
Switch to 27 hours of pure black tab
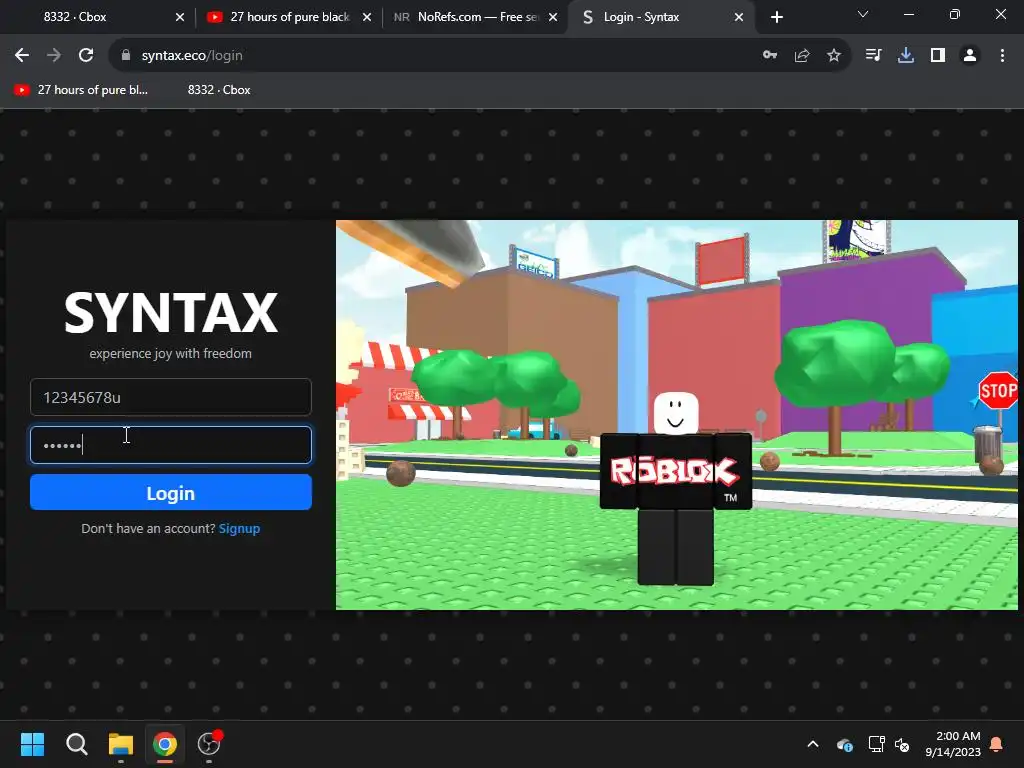coord(288,17)
